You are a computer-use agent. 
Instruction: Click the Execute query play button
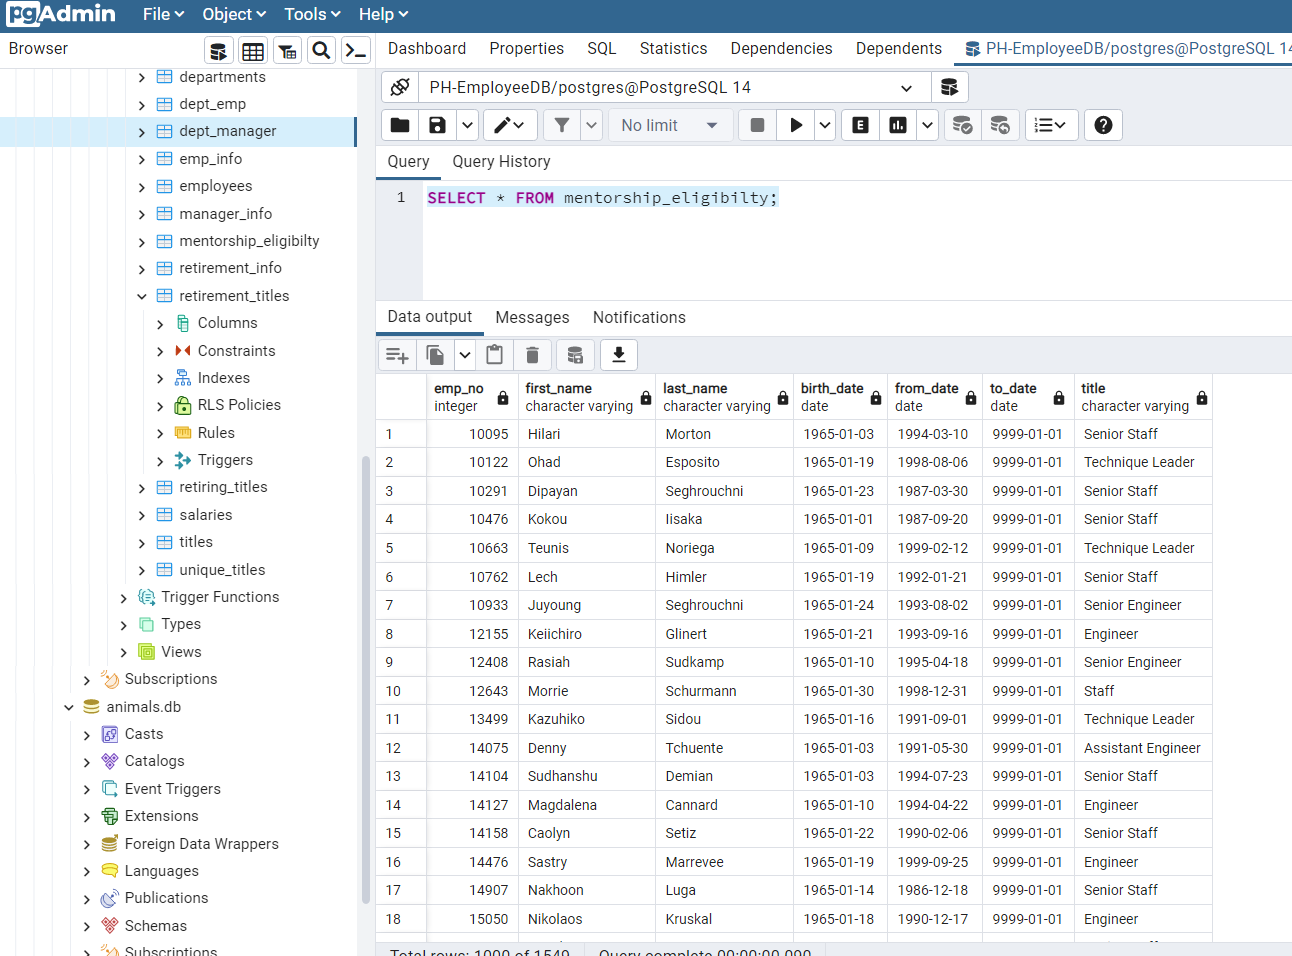click(796, 125)
